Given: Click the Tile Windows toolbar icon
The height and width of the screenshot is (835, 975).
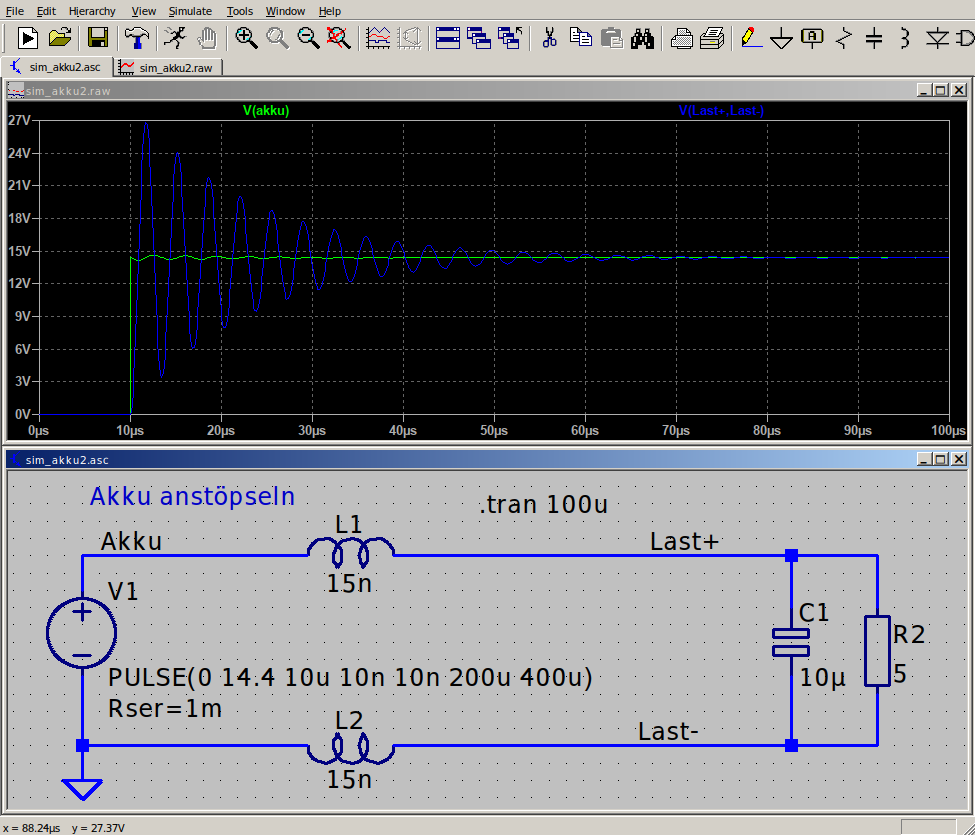Looking at the screenshot, I should click(x=448, y=38).
